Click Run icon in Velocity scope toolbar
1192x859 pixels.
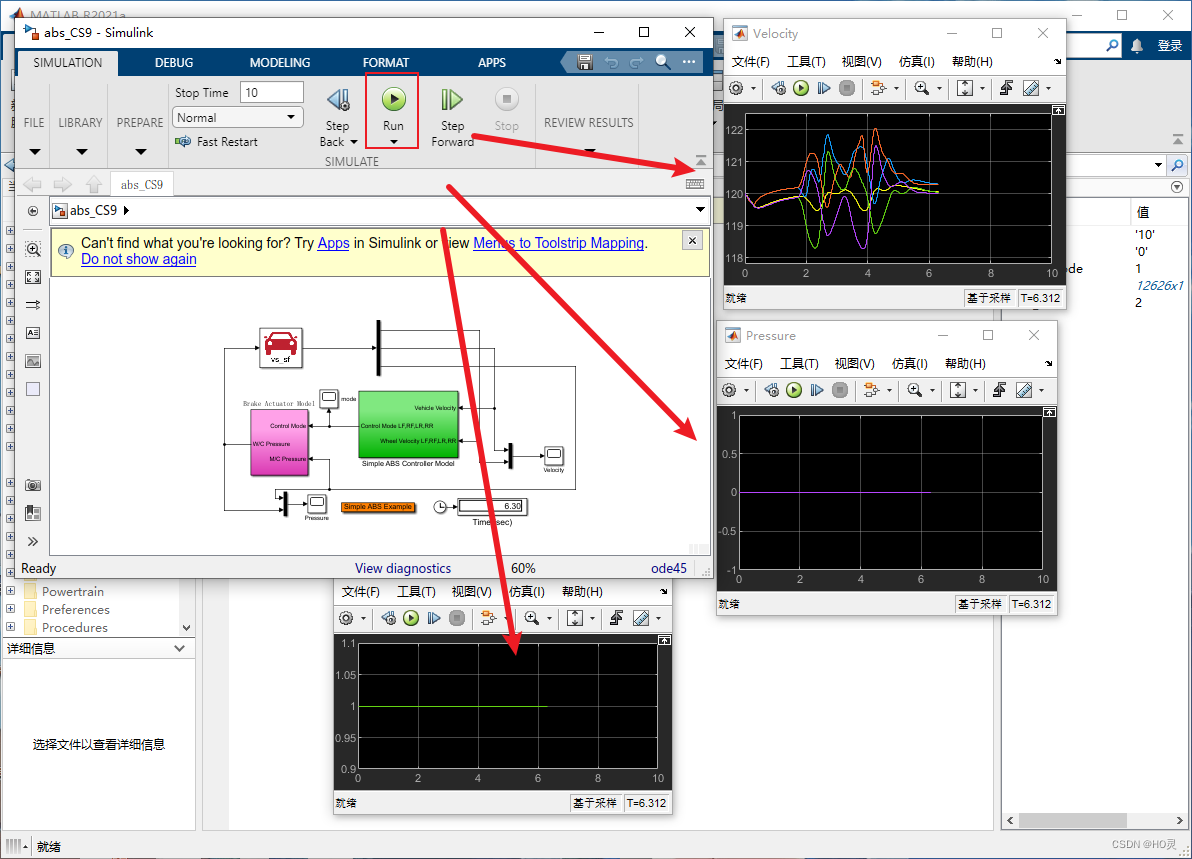(x=800, y=88)
